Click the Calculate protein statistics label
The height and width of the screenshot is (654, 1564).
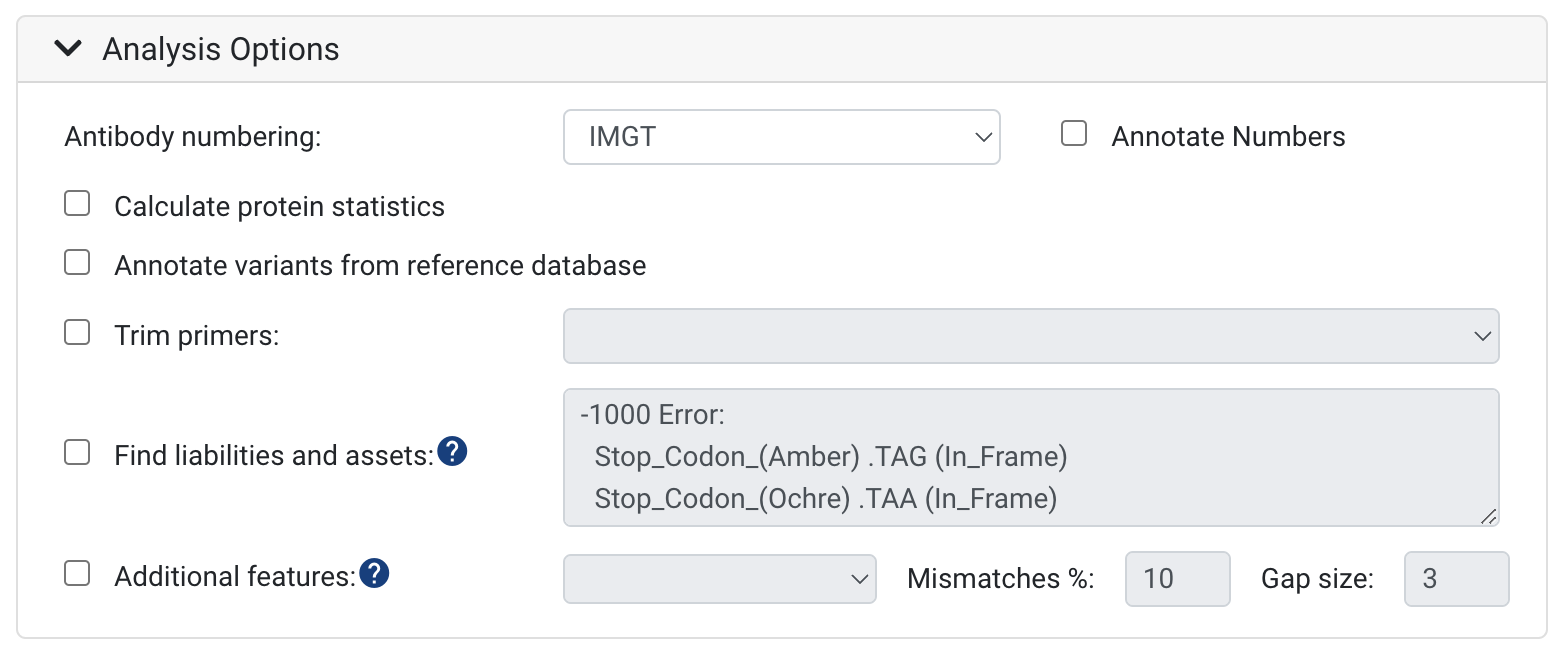pos(279,207)
